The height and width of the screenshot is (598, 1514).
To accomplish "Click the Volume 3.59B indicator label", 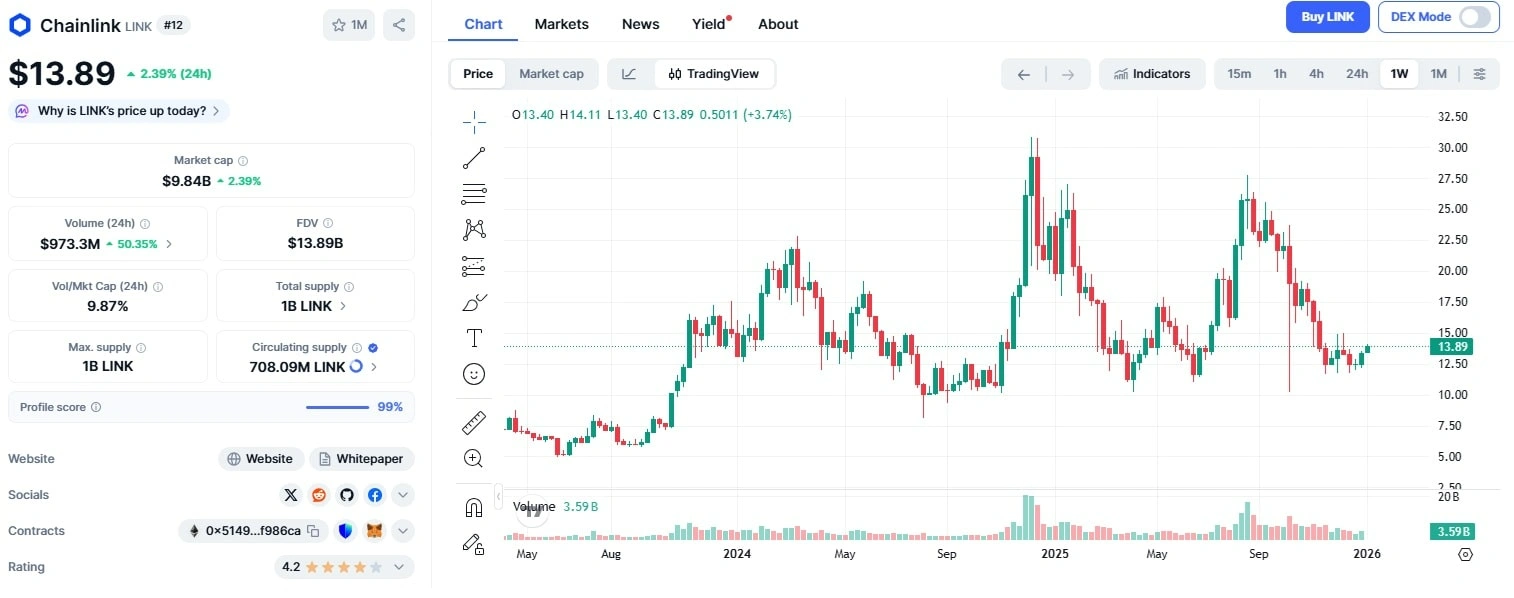I will point(555,506).
